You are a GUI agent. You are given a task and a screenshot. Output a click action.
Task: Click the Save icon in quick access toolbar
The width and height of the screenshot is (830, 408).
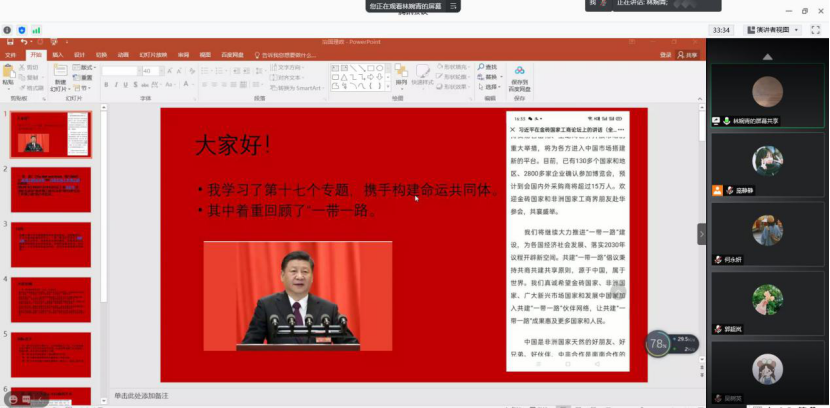(10, 42)
